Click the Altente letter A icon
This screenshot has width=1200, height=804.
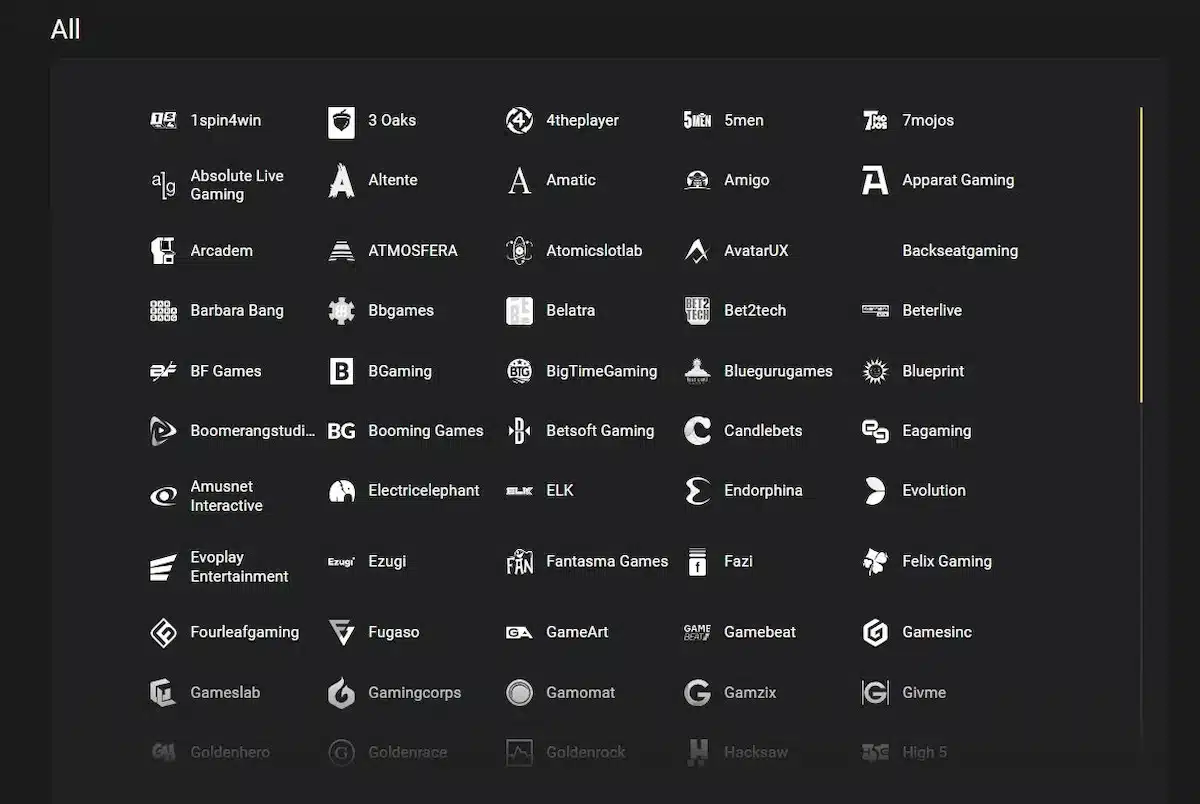[x=341, y=180]
